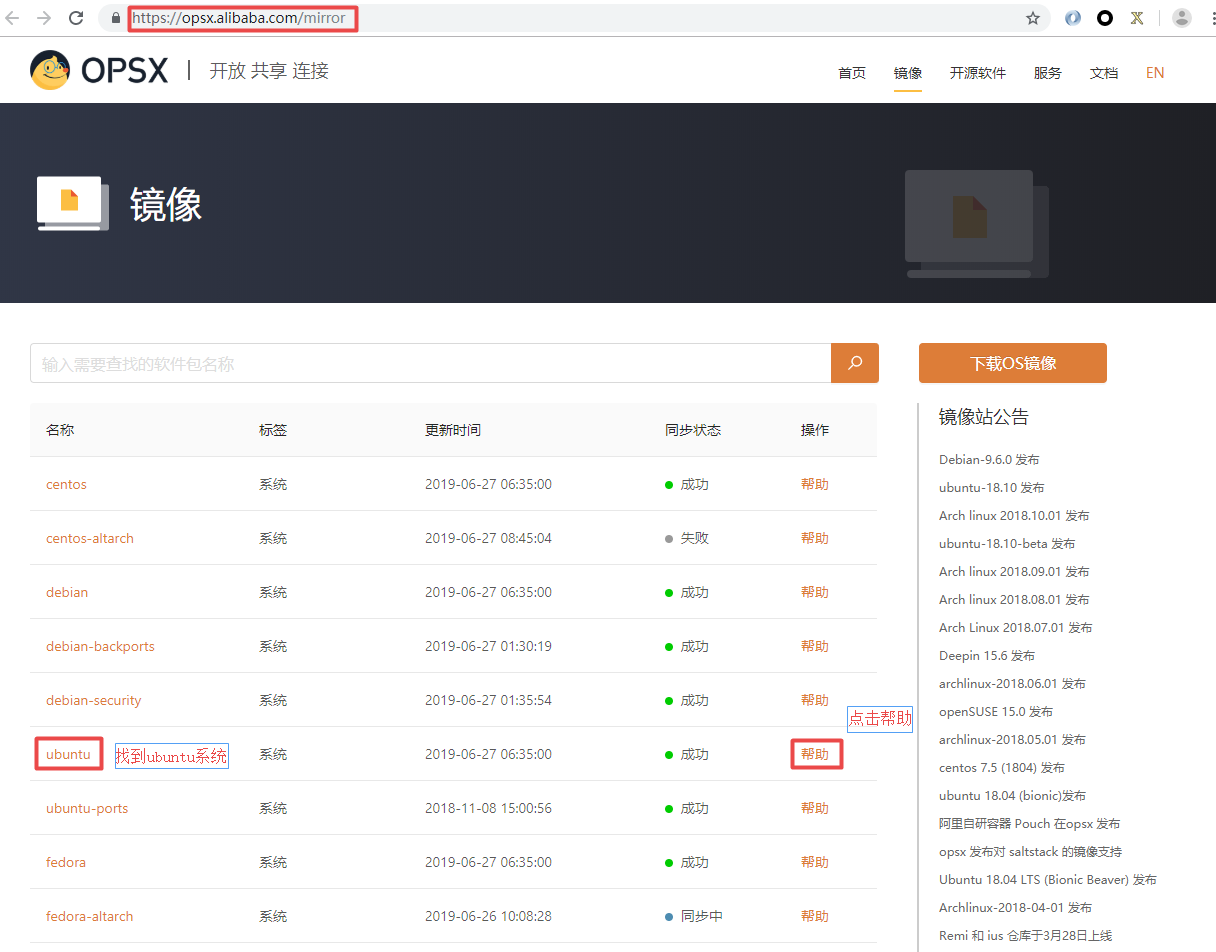Viewport: 1216px width, 952px height.
Task: Click the address bar URL
Action: 240,18
